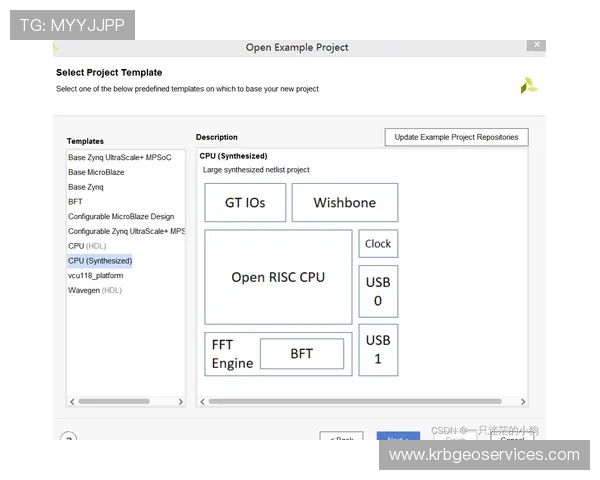Pick the CPU (HDL) template

coord(86,246)
